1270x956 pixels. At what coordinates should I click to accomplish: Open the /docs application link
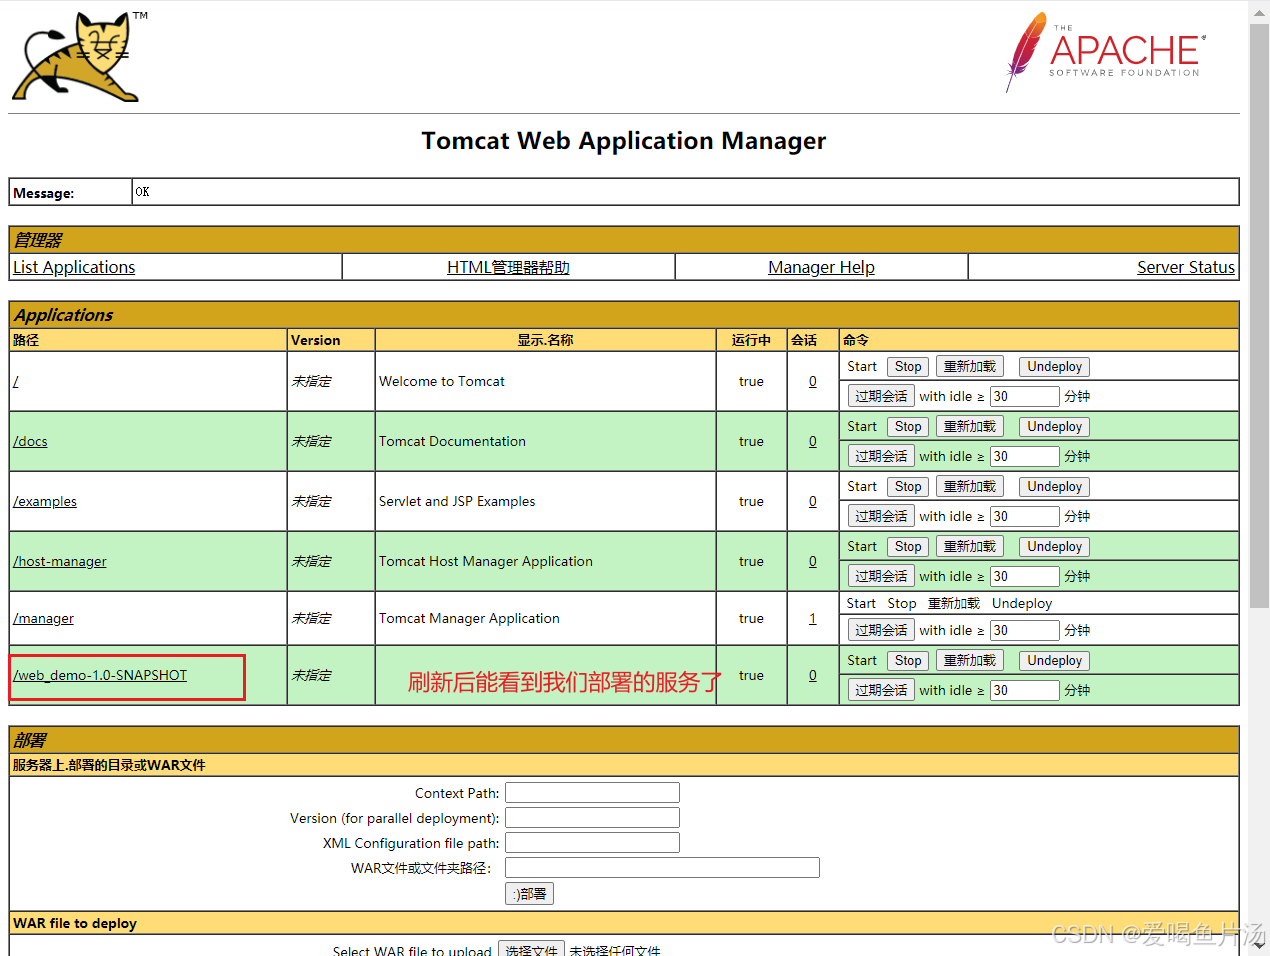point(30,441)
